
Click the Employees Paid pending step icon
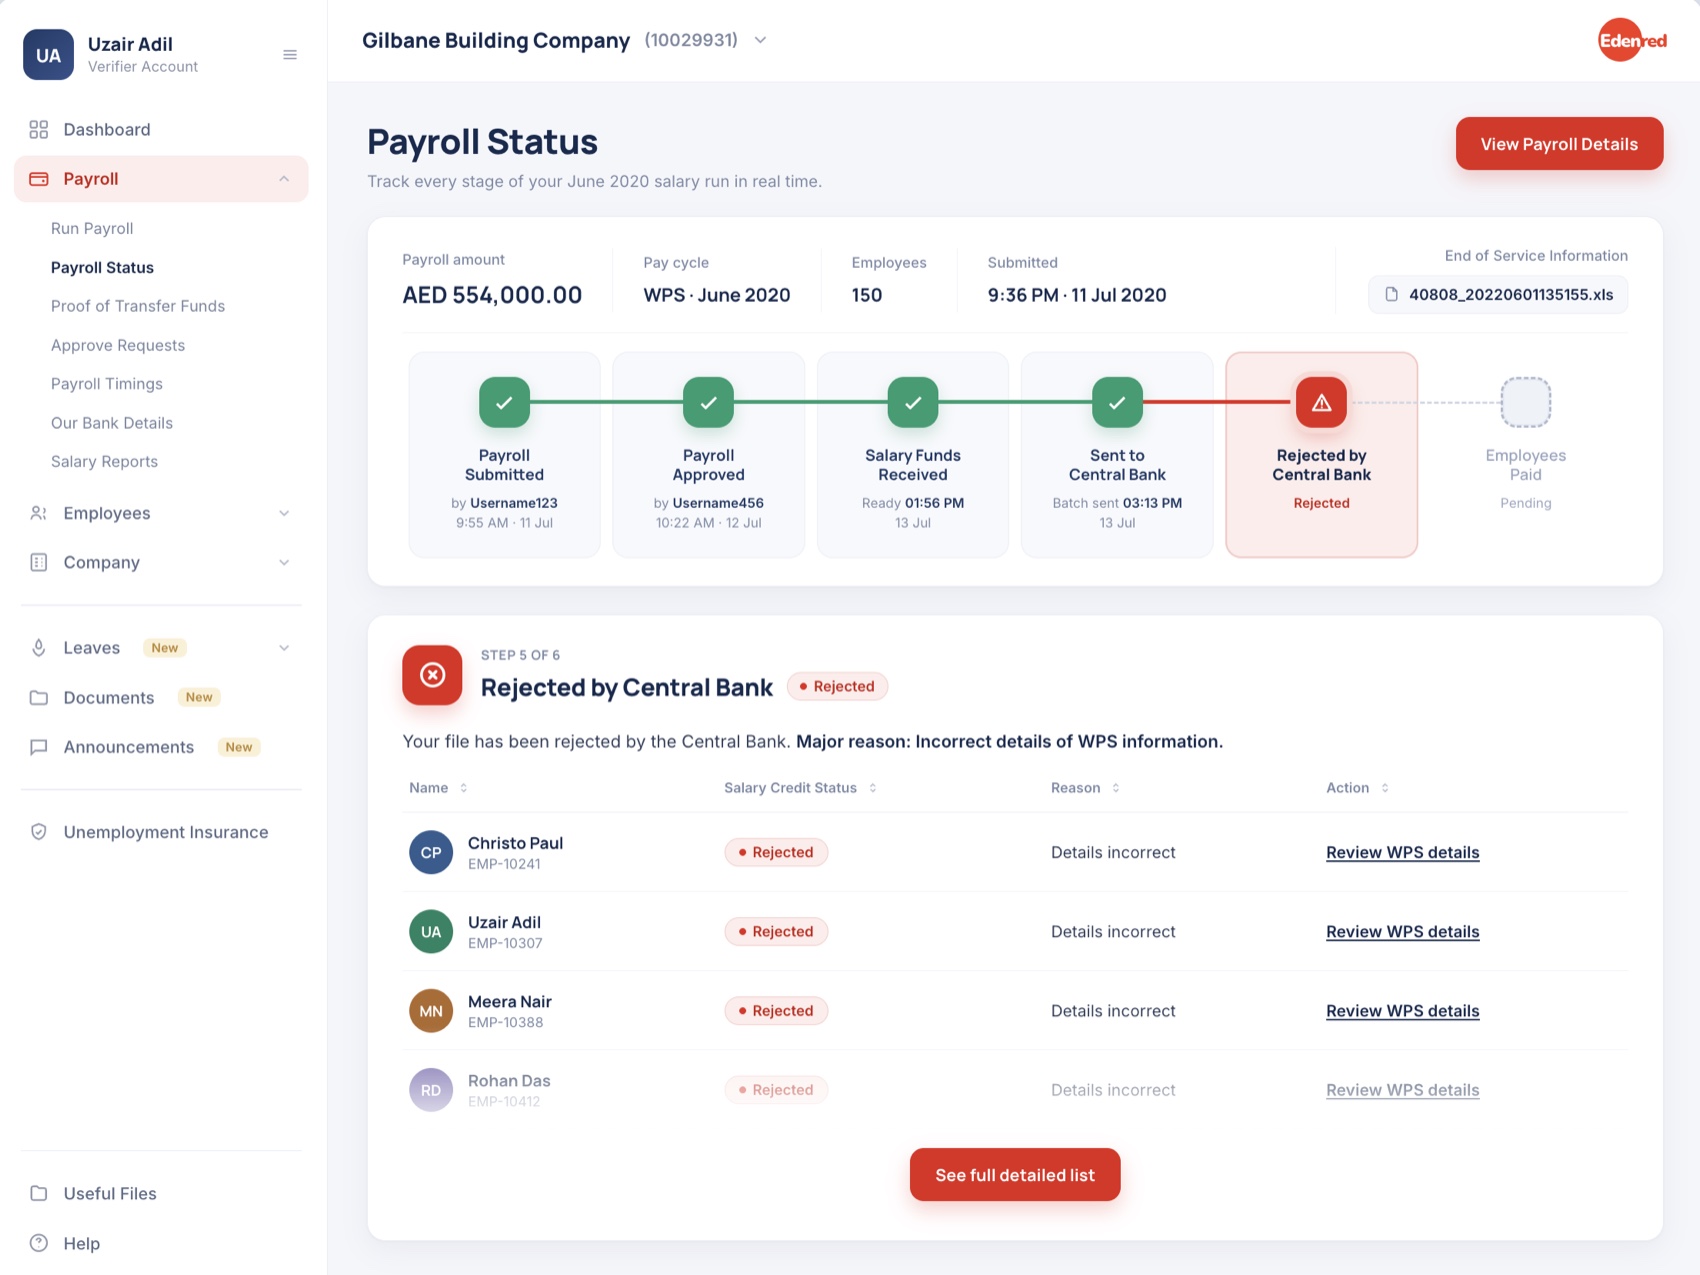point(1526,402)
